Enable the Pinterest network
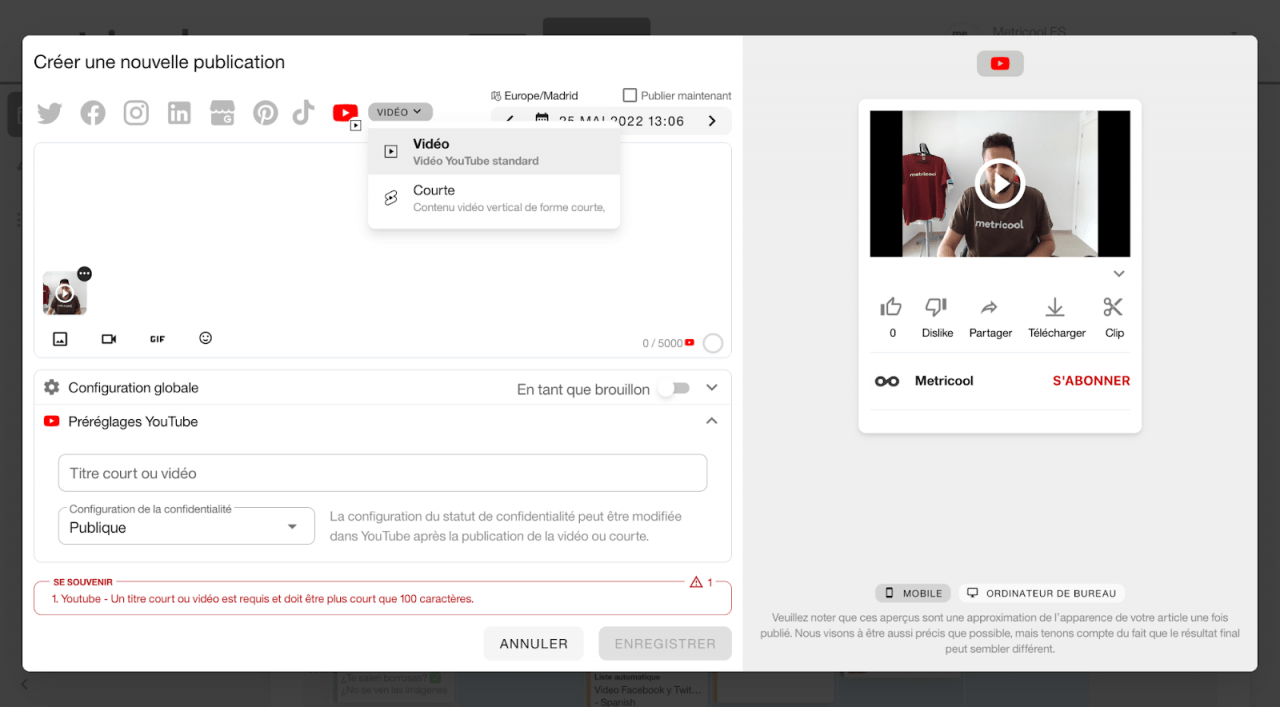This screenshot has width=1280, height=707. tap(265, 113)
